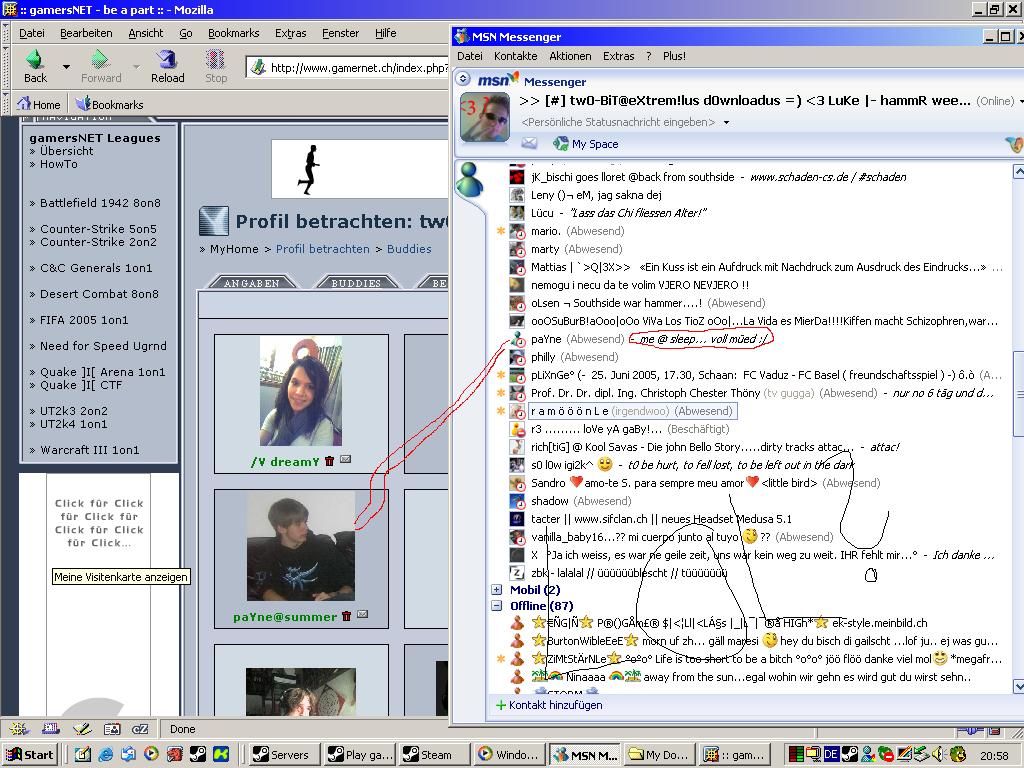
Task: Remove buddy paYne@summer with the trash icon
Action: coord(347,616)
